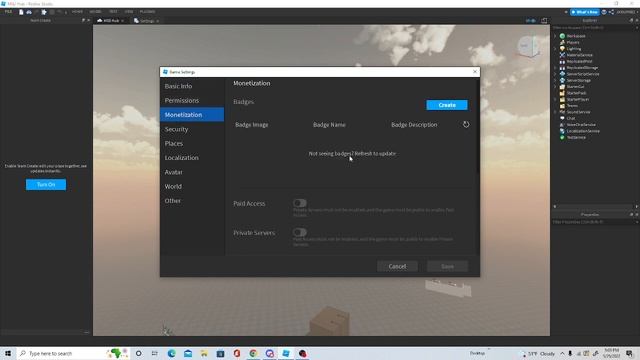Select the Workspace globe icon in Explorer
The height and width of the screenshot is (360, 640).
click(x=562, y=36)
